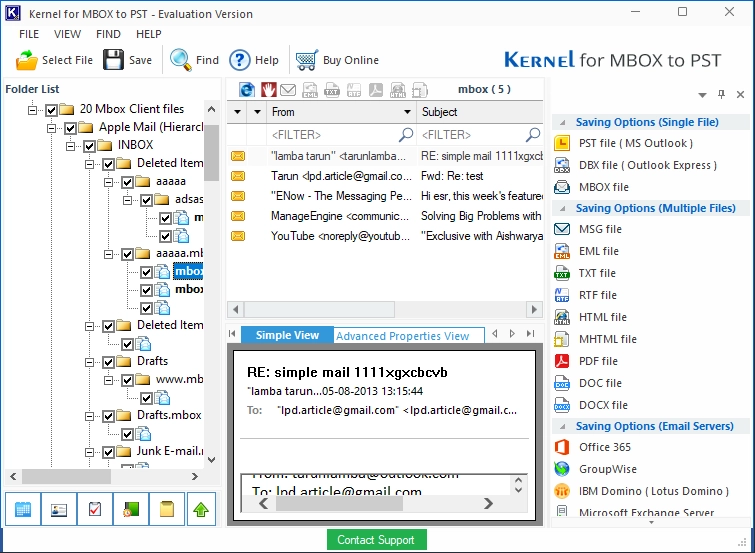
Task: Uncheck the Junk E-mail folder checkbox
Action: pos(108,452)
